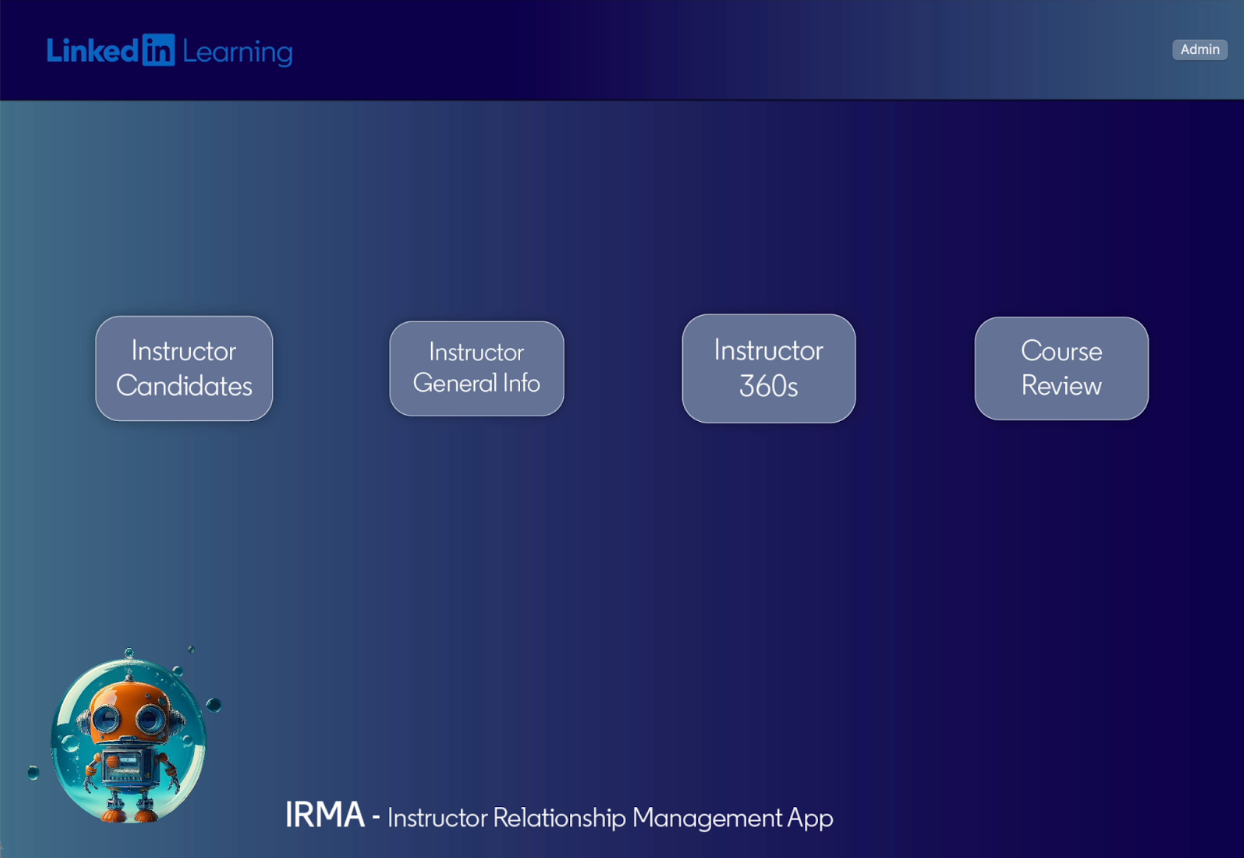The width and height of the screenshot is (1244, 858).
Task: Select the Instructor Candidates tile
Action: tap(183, 368)
